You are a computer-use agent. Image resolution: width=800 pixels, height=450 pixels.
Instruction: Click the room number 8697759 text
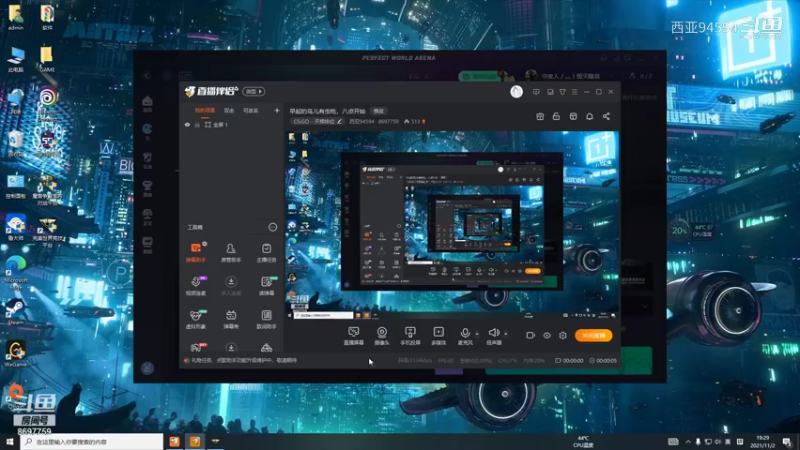tap(388, 121)
